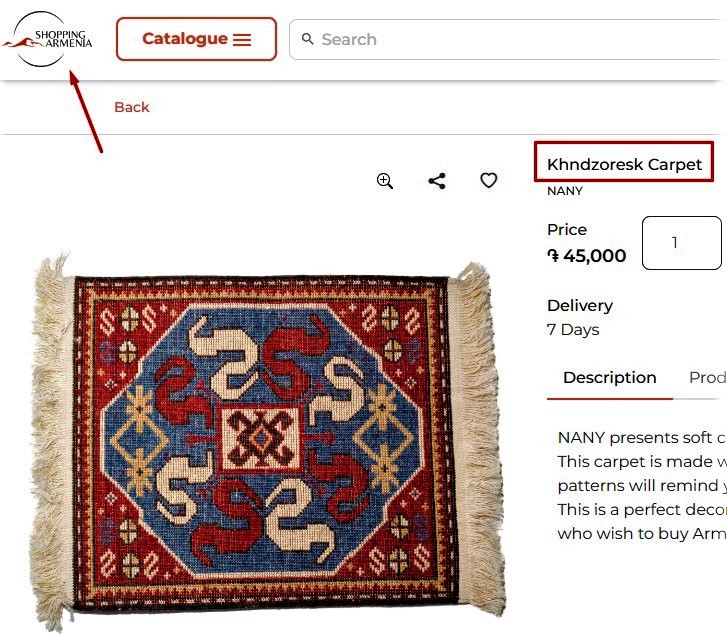Click the 7 Days delivery time
Image resolution: width=727 pixels, height=636 pixels.
coord(573,330)
